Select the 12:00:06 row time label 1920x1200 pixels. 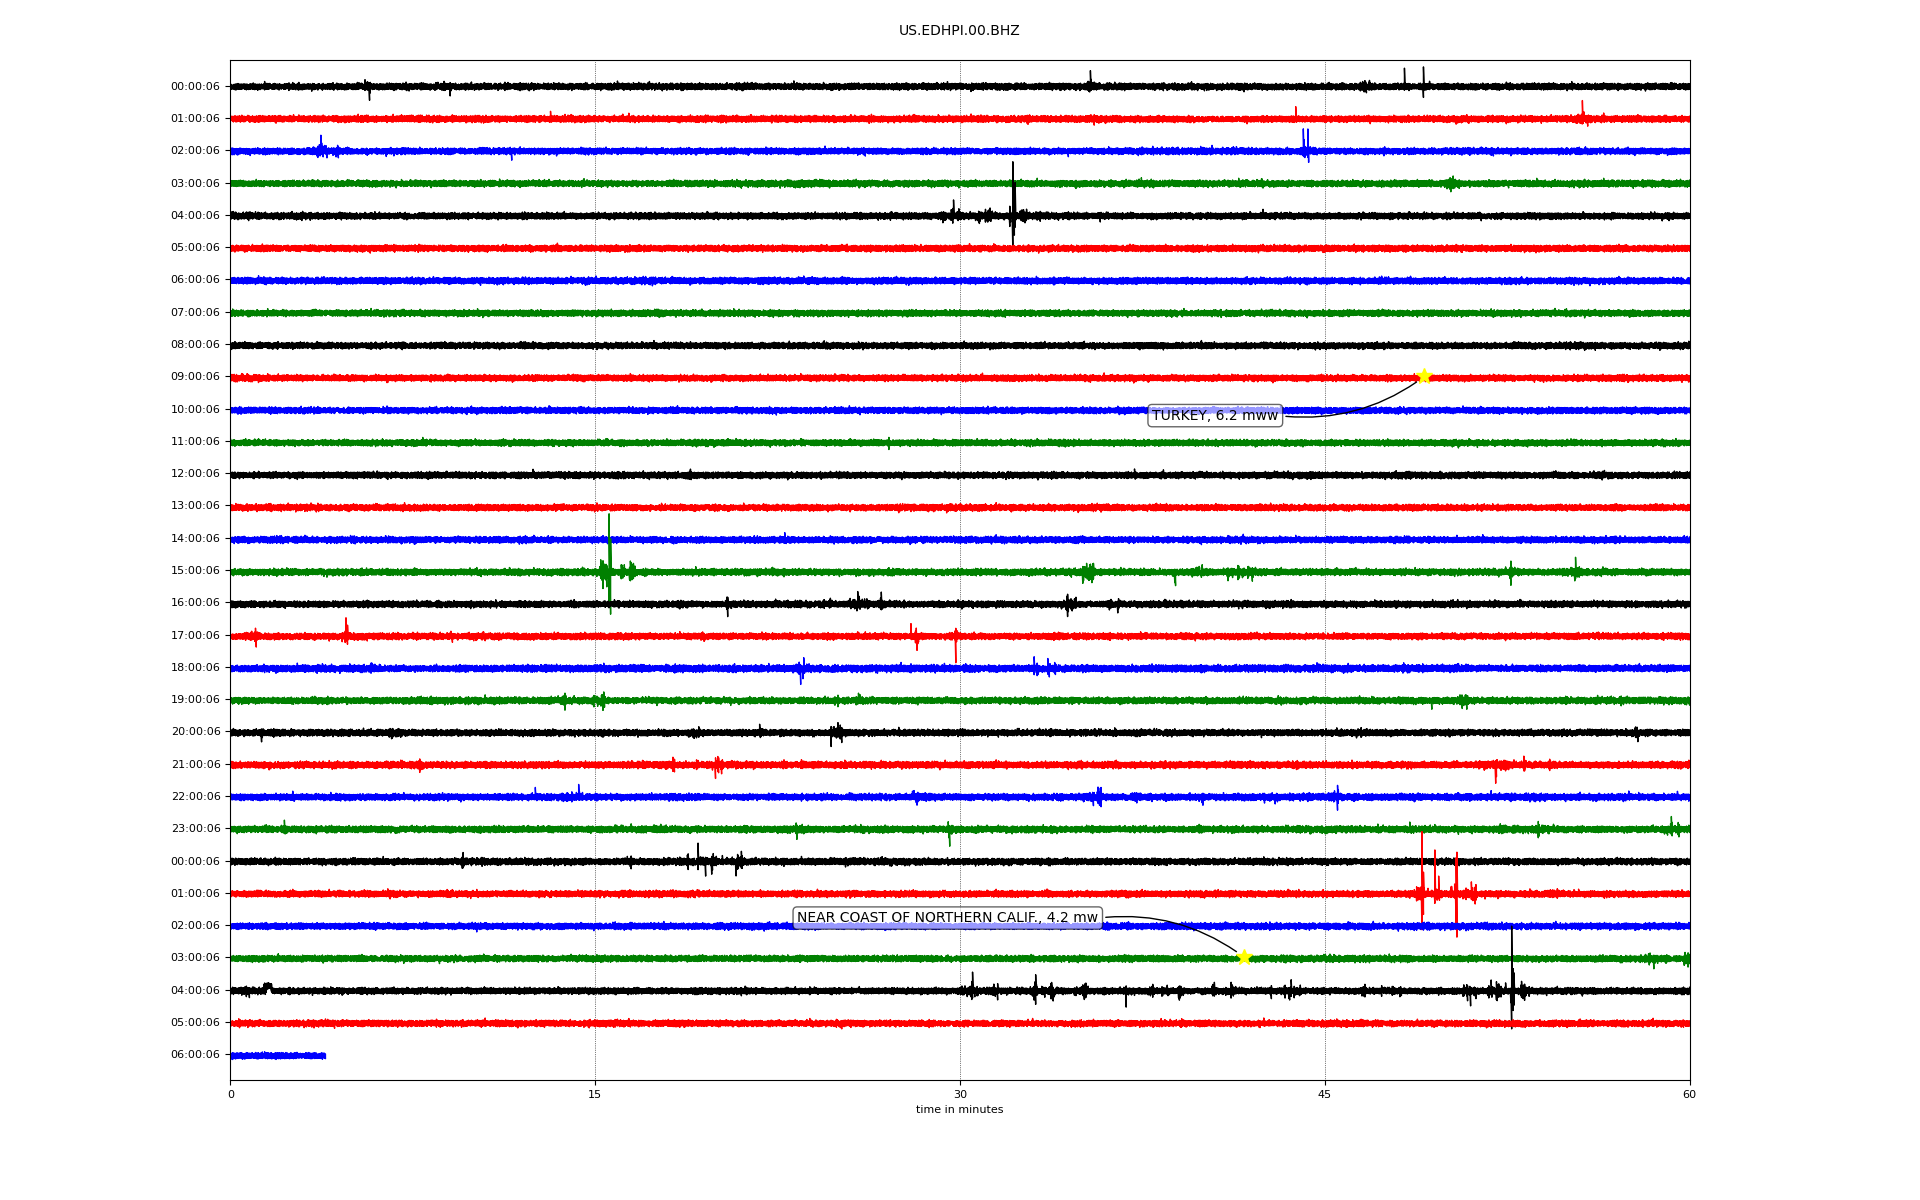[195, 473]
